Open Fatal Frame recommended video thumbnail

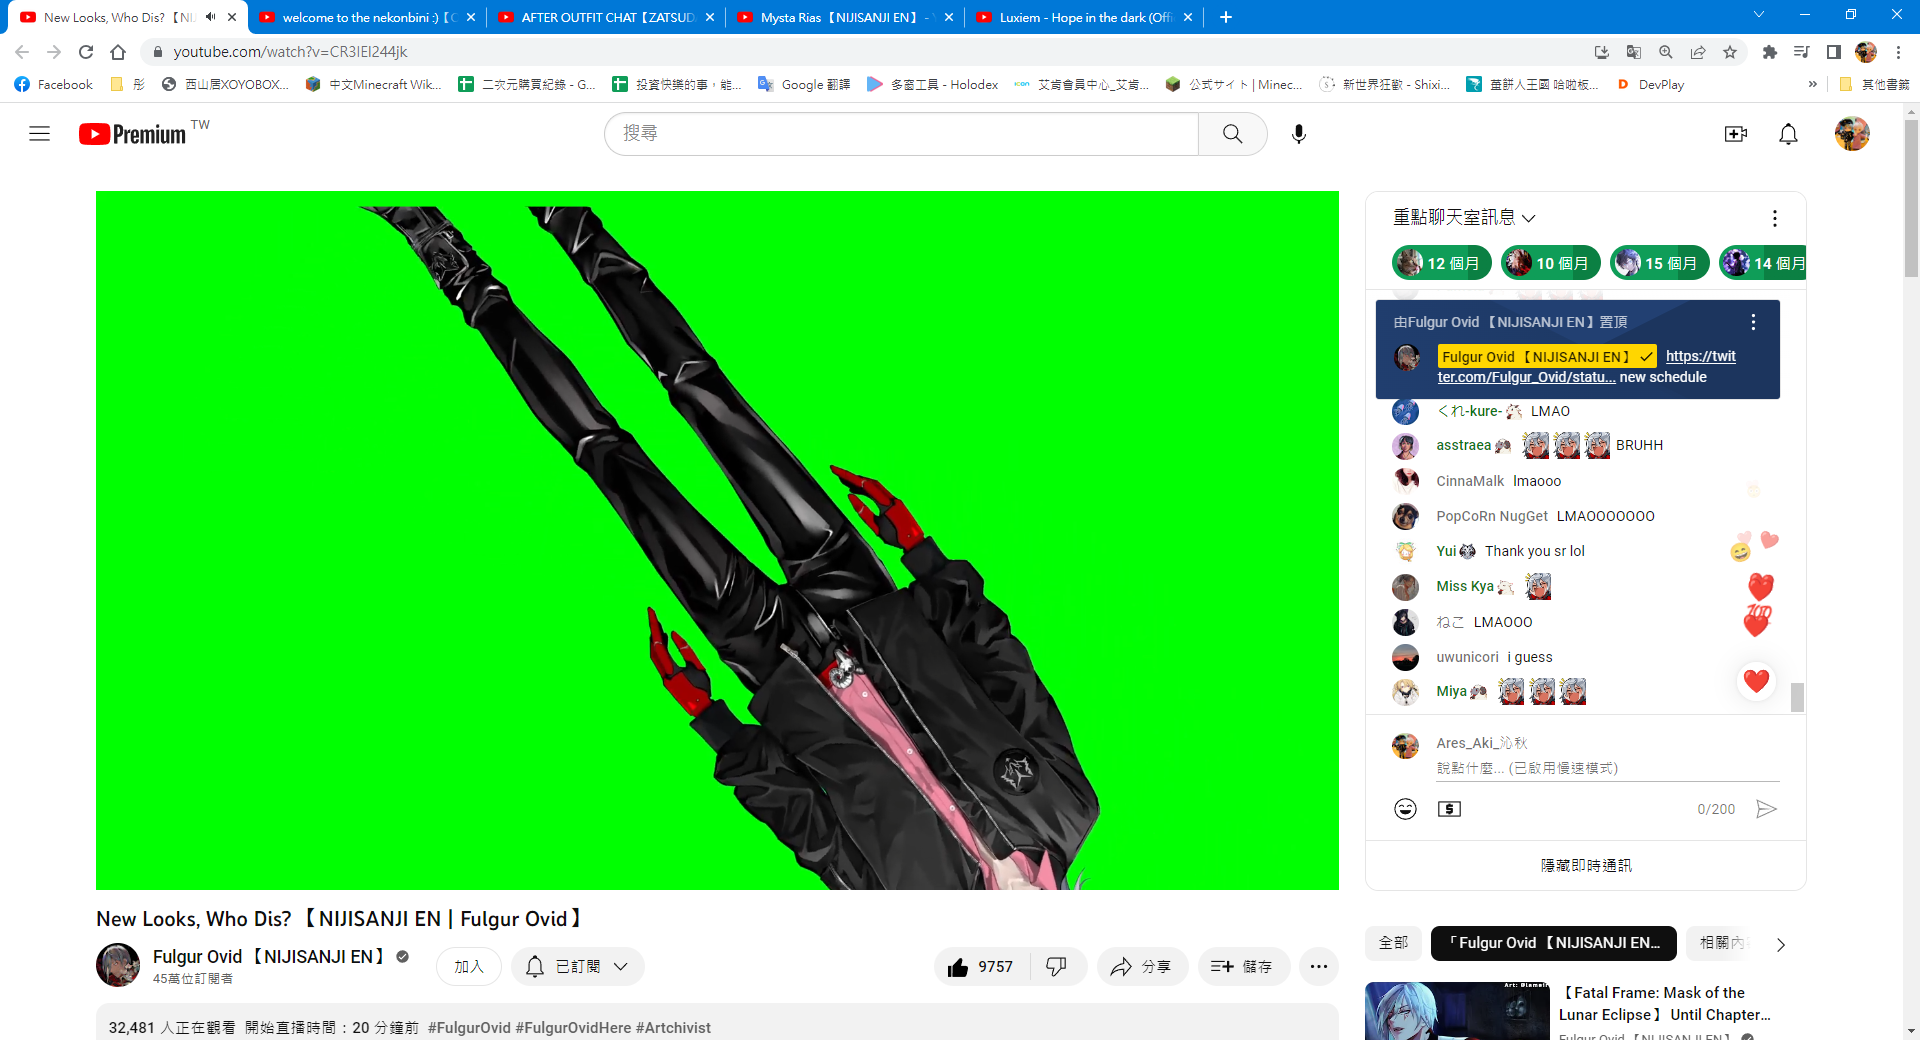1458,1011
